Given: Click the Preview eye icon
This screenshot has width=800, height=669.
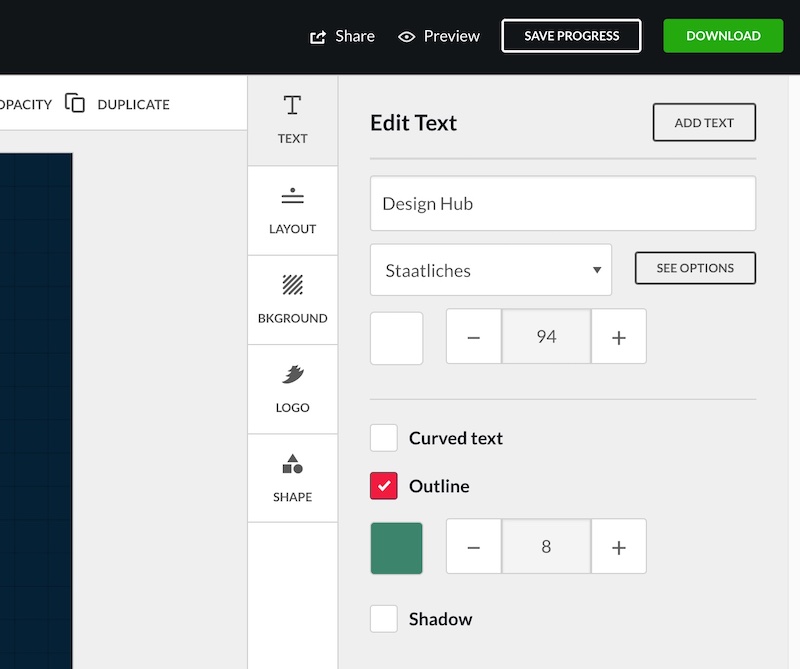Looking at the screenshot, I should (406, 37).
